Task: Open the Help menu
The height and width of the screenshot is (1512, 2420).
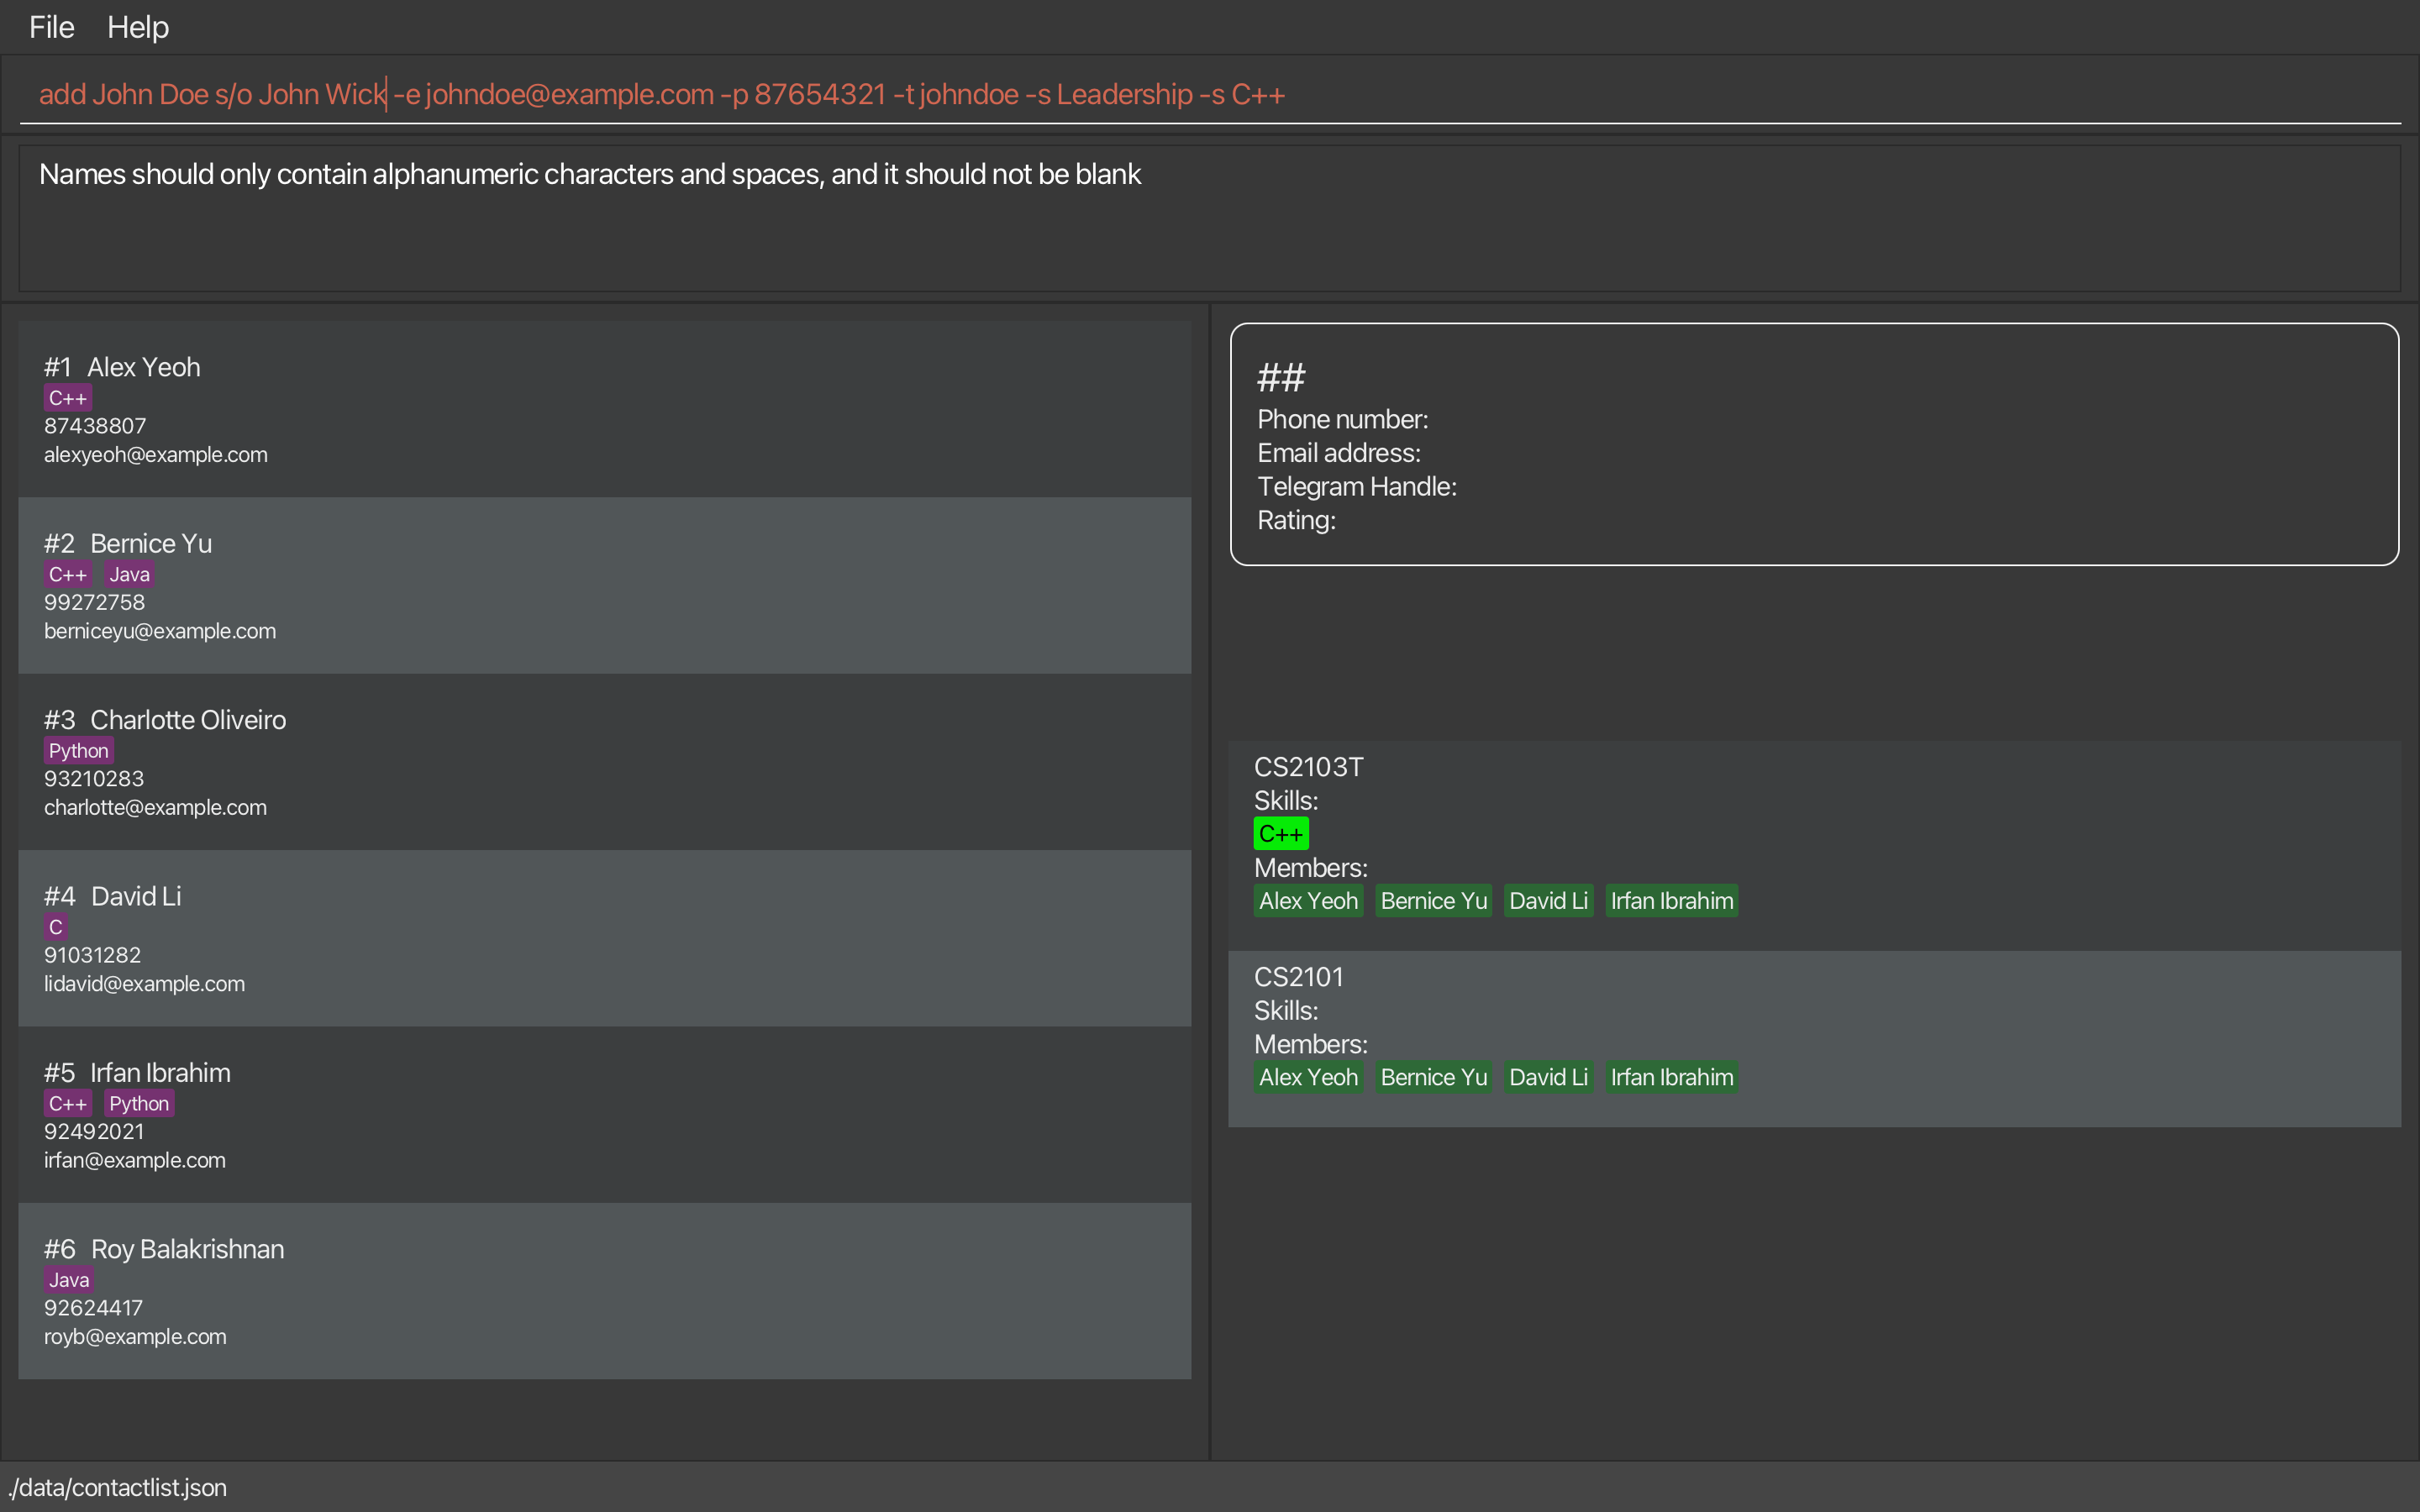Action: point(138,27)
